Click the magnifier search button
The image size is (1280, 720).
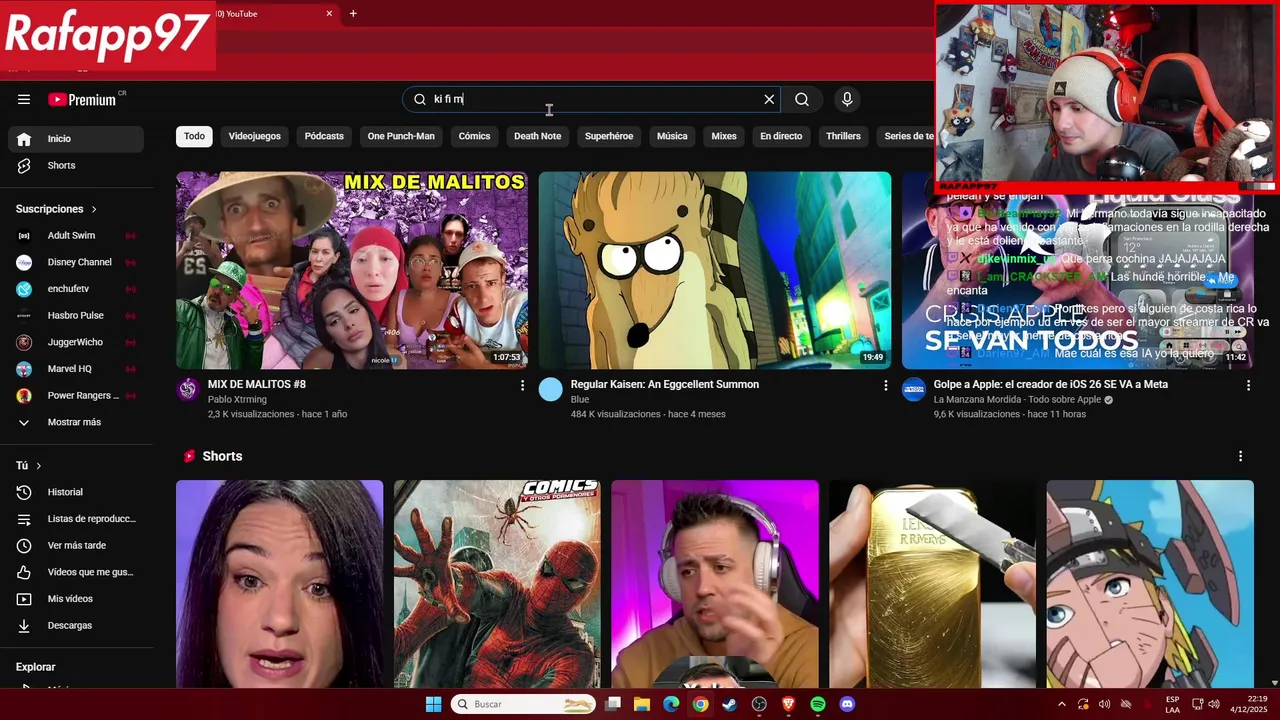pos(802,99)
